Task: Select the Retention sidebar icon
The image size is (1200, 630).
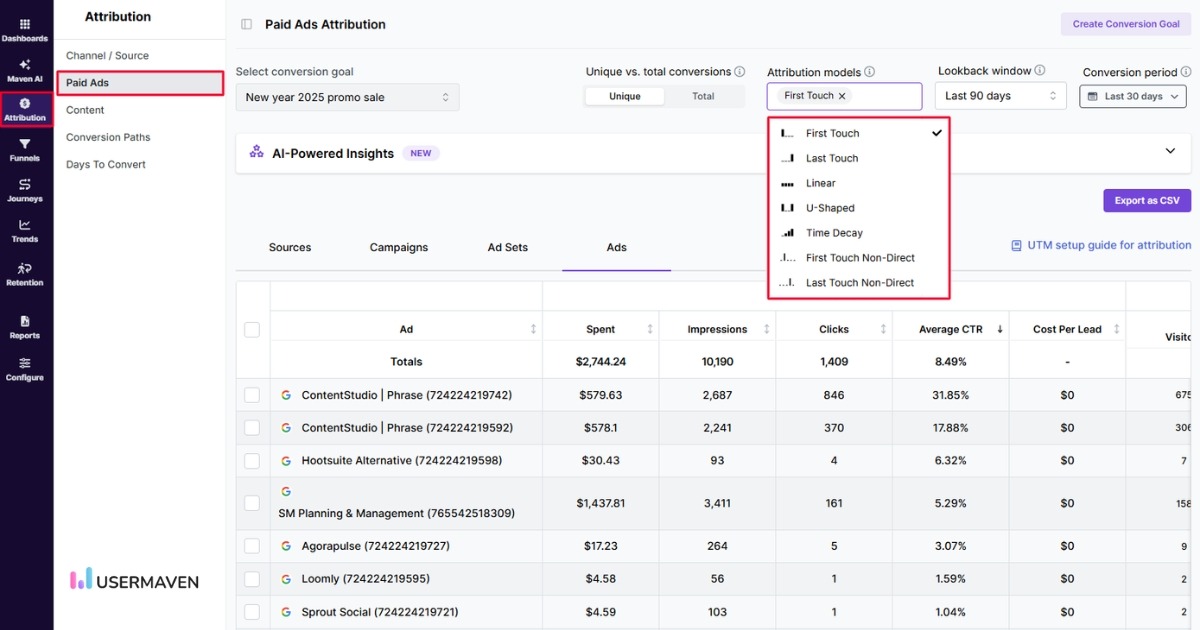Action: (x=25, y=274)
